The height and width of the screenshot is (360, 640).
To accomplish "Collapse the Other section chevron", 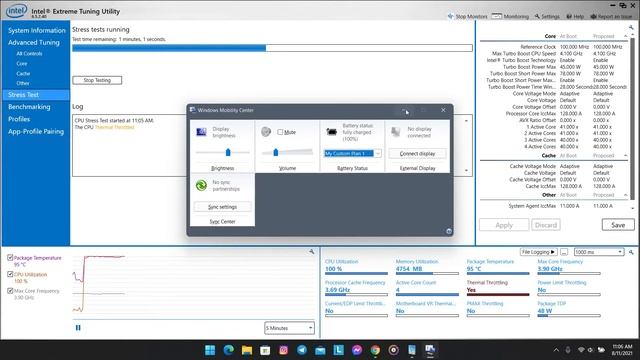I will tap(625, 195).
